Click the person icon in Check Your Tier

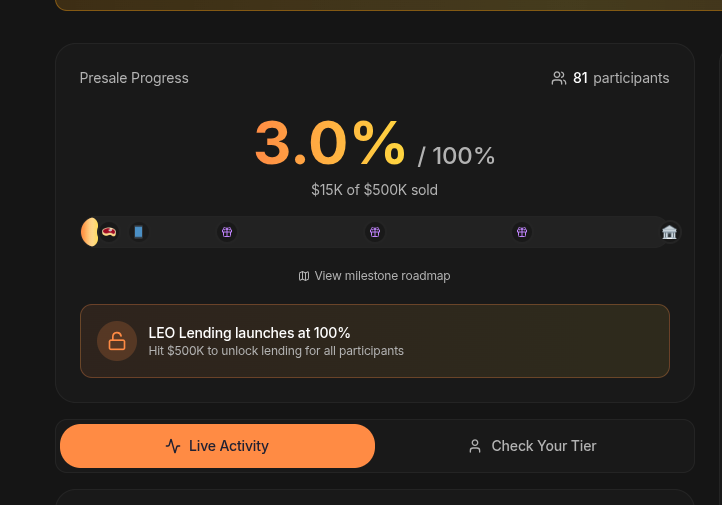pos(475,446)
